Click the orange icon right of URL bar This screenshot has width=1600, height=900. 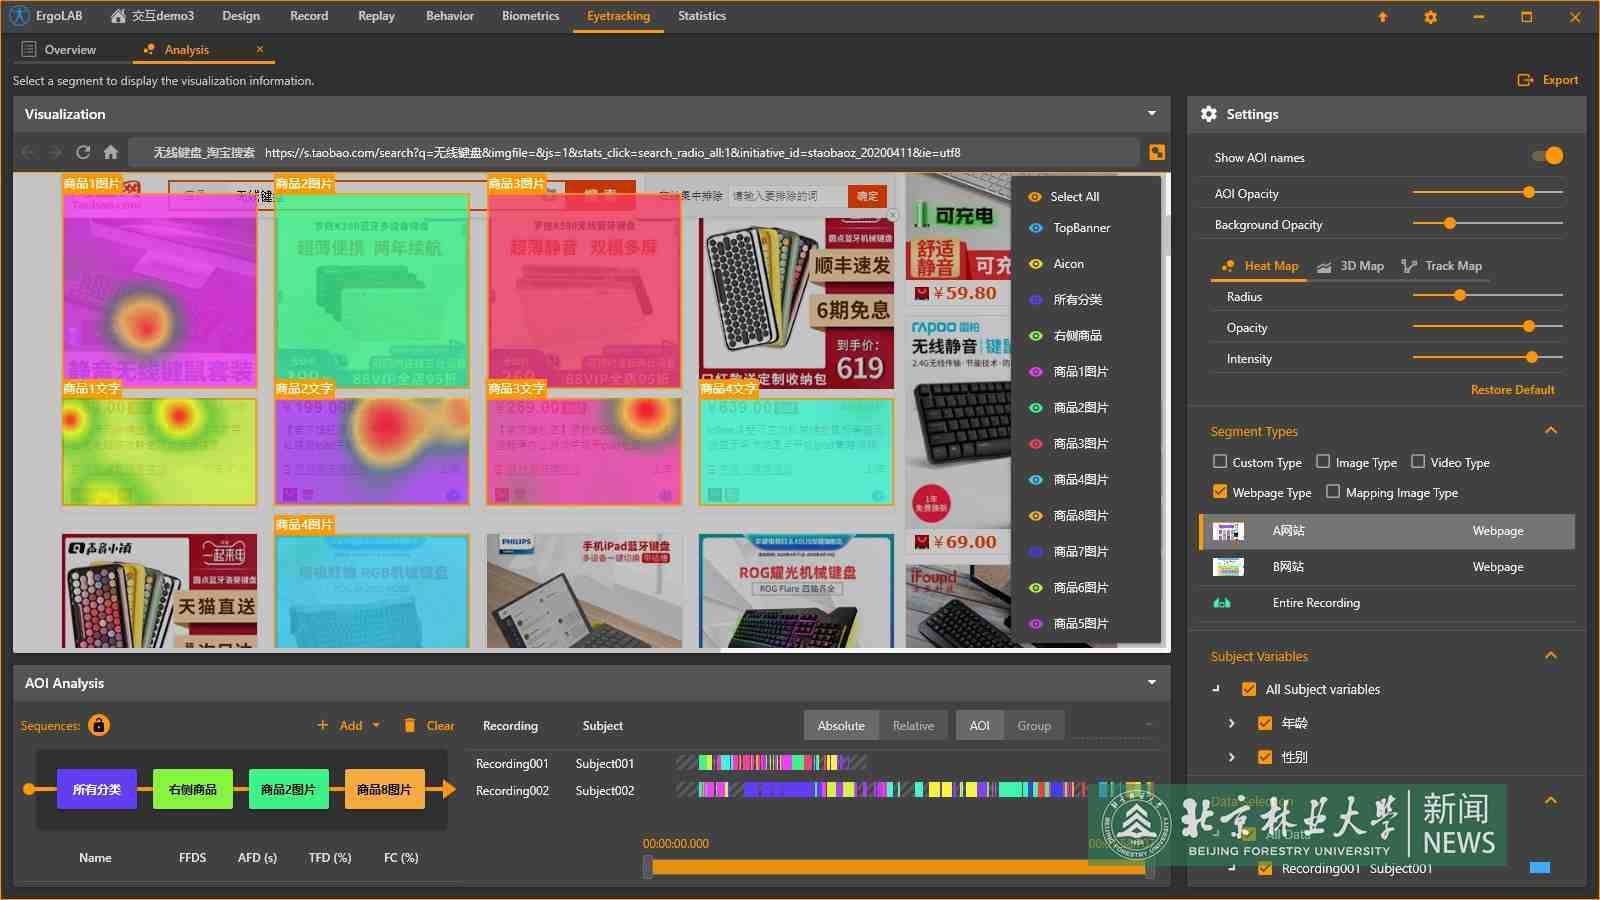click(x=1157, y=152)
